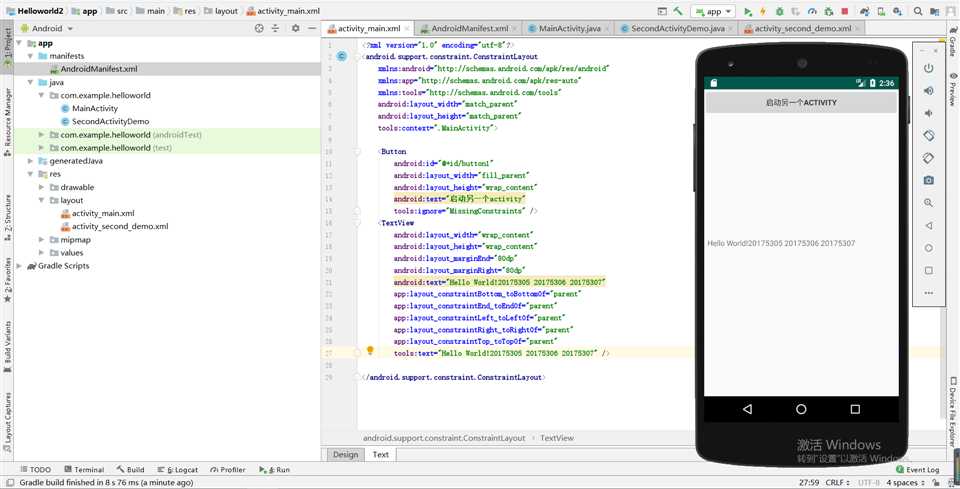
Task: Expand com.example.helloworld (androidTest) package
Action: 41,135
